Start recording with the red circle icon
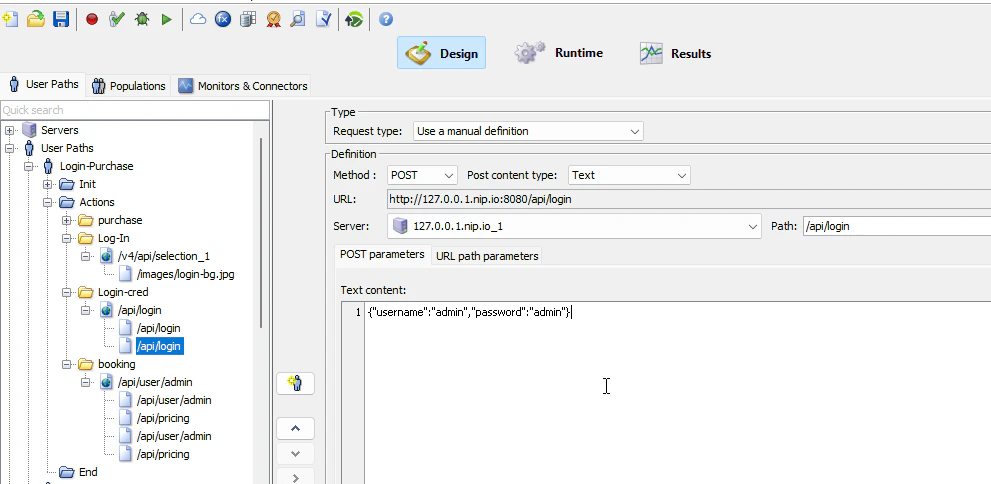 (92, 20)
